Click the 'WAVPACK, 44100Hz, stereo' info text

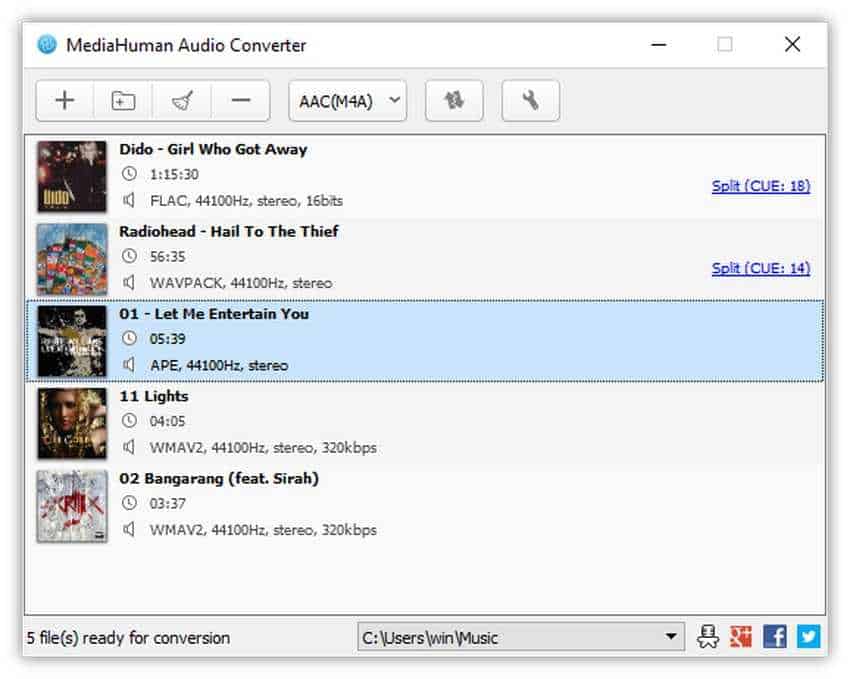click(241, 283)
